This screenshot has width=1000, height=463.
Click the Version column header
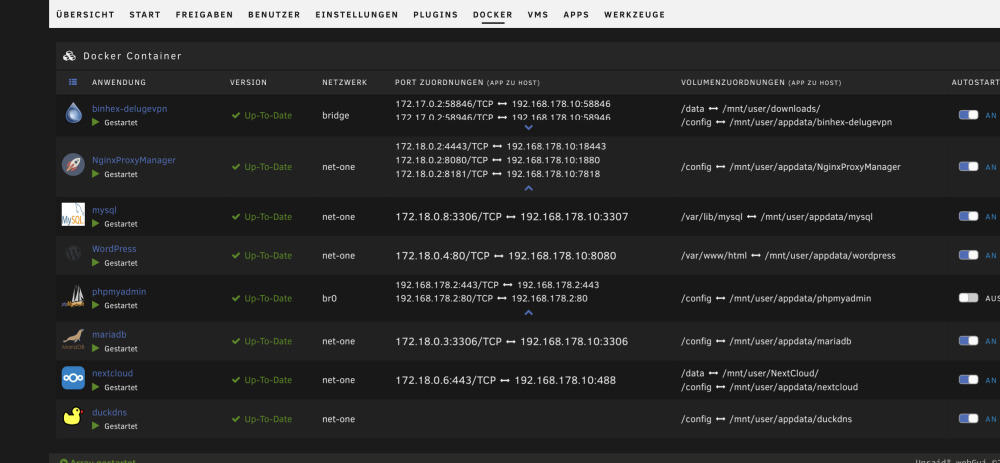coord(249,82)
